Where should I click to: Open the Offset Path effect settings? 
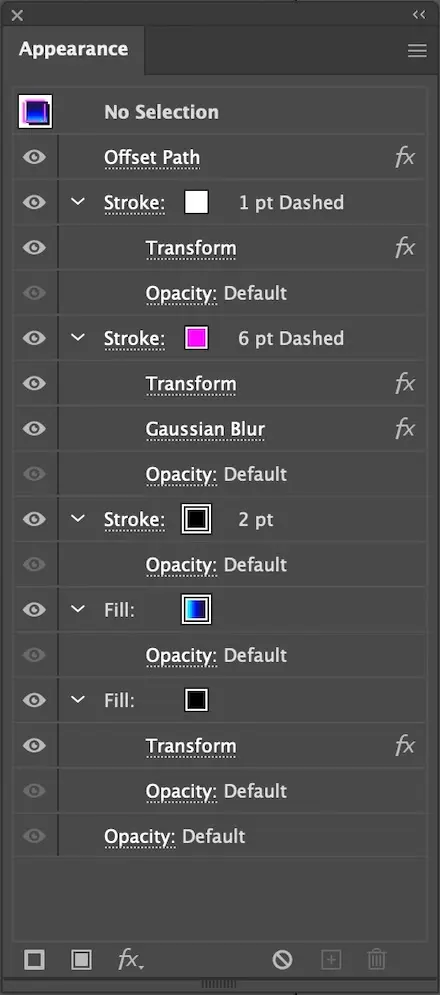(x=152, y=157)
